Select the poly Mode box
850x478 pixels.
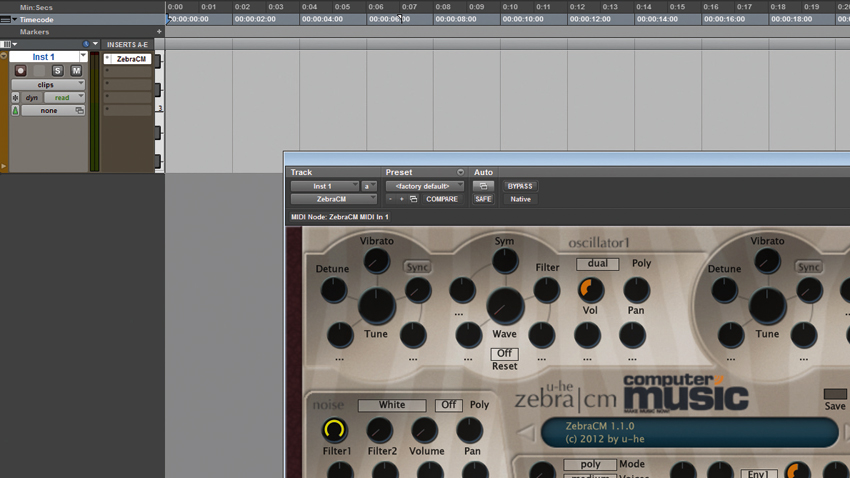[590, 464]
